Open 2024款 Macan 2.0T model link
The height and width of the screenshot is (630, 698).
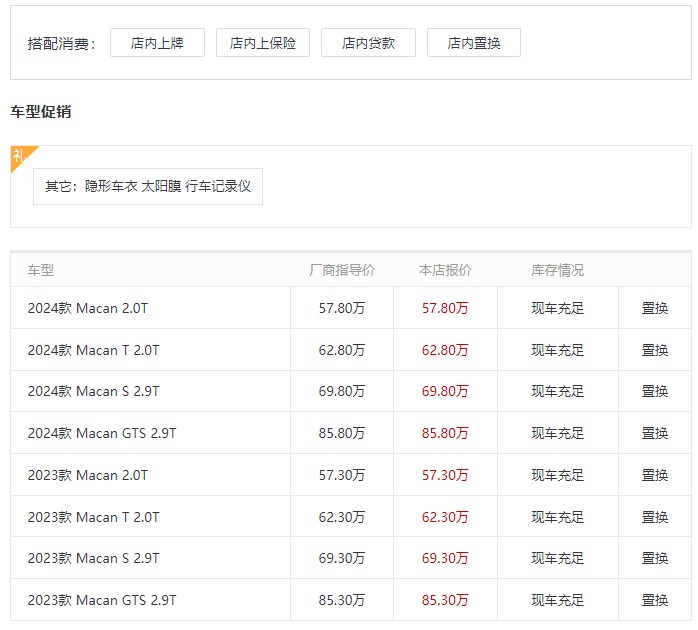pos(88,308)
